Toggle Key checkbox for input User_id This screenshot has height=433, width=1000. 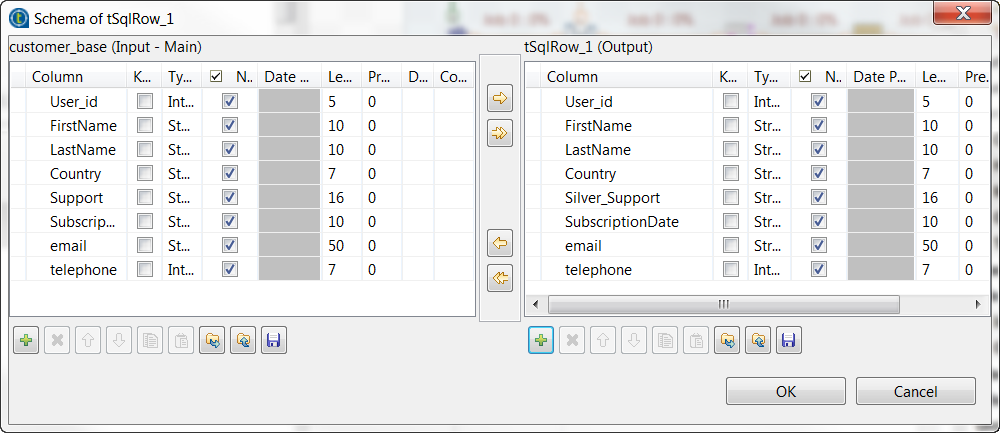[x=145, y=101]
